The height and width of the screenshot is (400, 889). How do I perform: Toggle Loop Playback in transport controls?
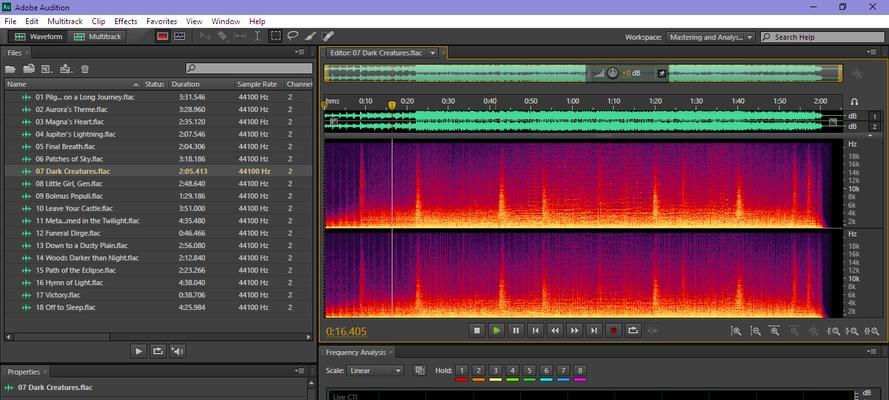(633, 330)
